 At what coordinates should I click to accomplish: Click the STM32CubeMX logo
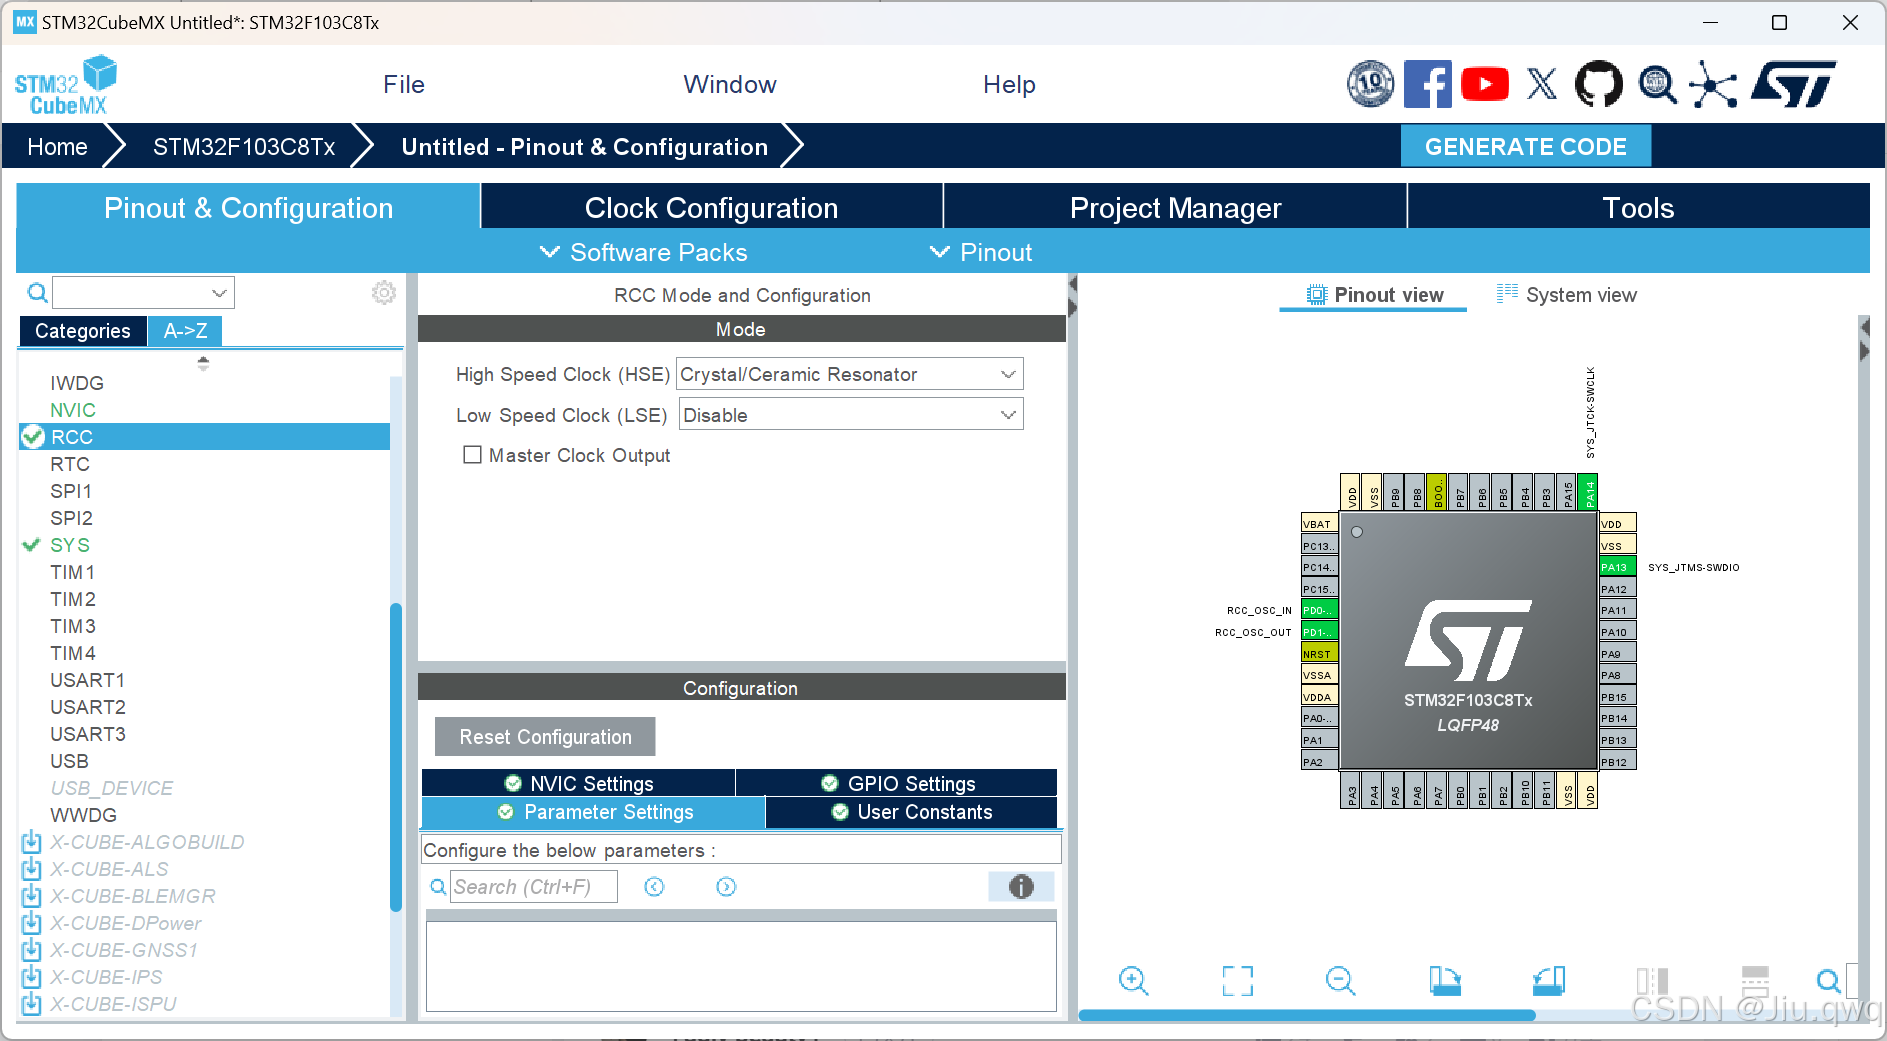(x=66, y=86)
